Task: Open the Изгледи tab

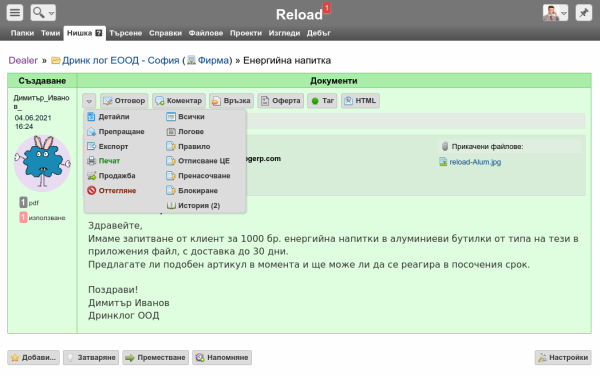Action: [x=284, y=33]
